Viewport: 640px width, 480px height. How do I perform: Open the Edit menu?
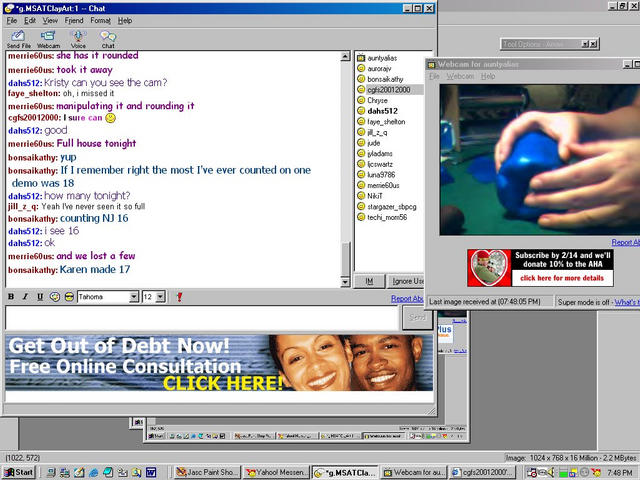30,20
